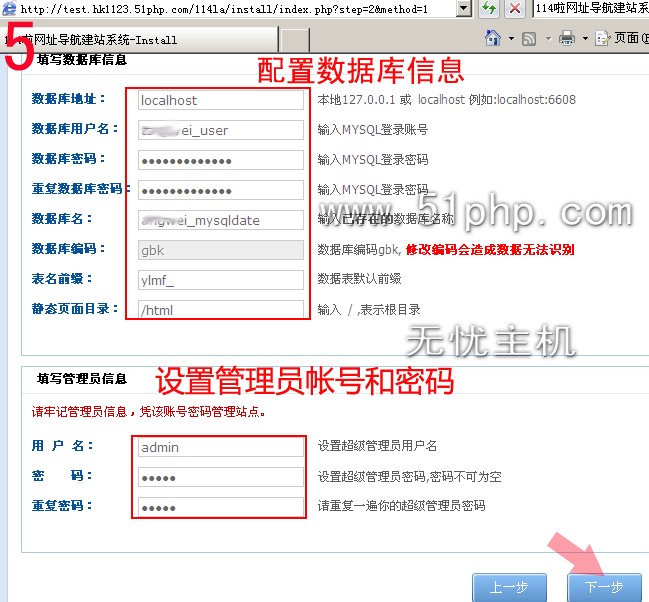
Task: Click the 上一步 (previous step) button
Action: [509, 587]
